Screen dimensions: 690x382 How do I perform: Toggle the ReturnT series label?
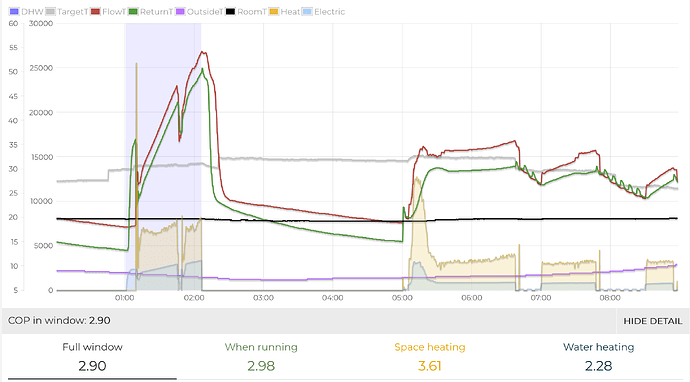156,12
